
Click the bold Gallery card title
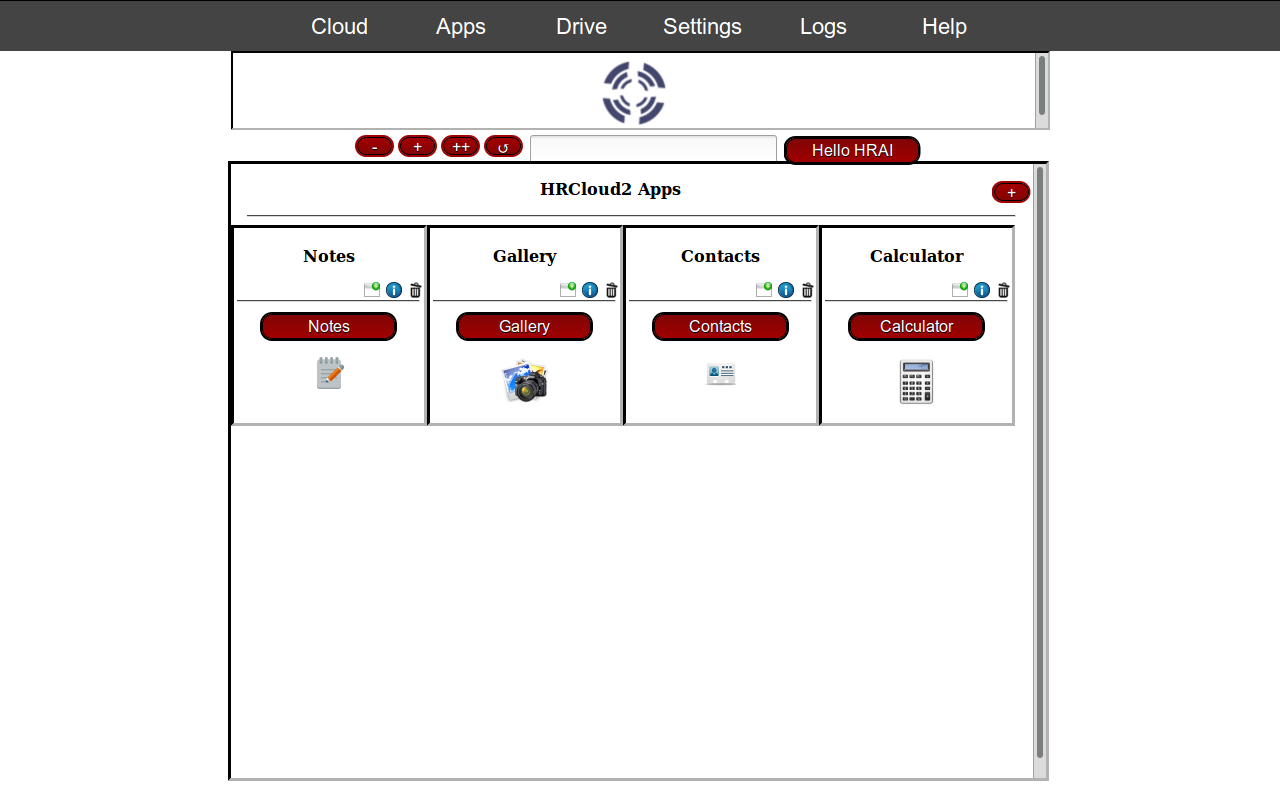click(x=525, y=256)
